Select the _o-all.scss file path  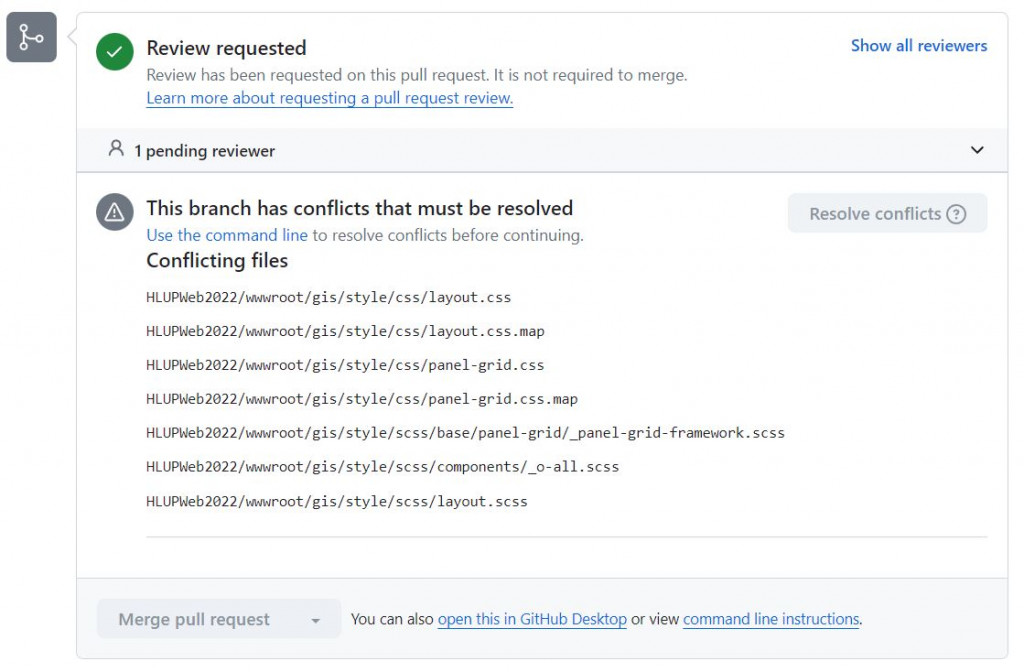382,467
